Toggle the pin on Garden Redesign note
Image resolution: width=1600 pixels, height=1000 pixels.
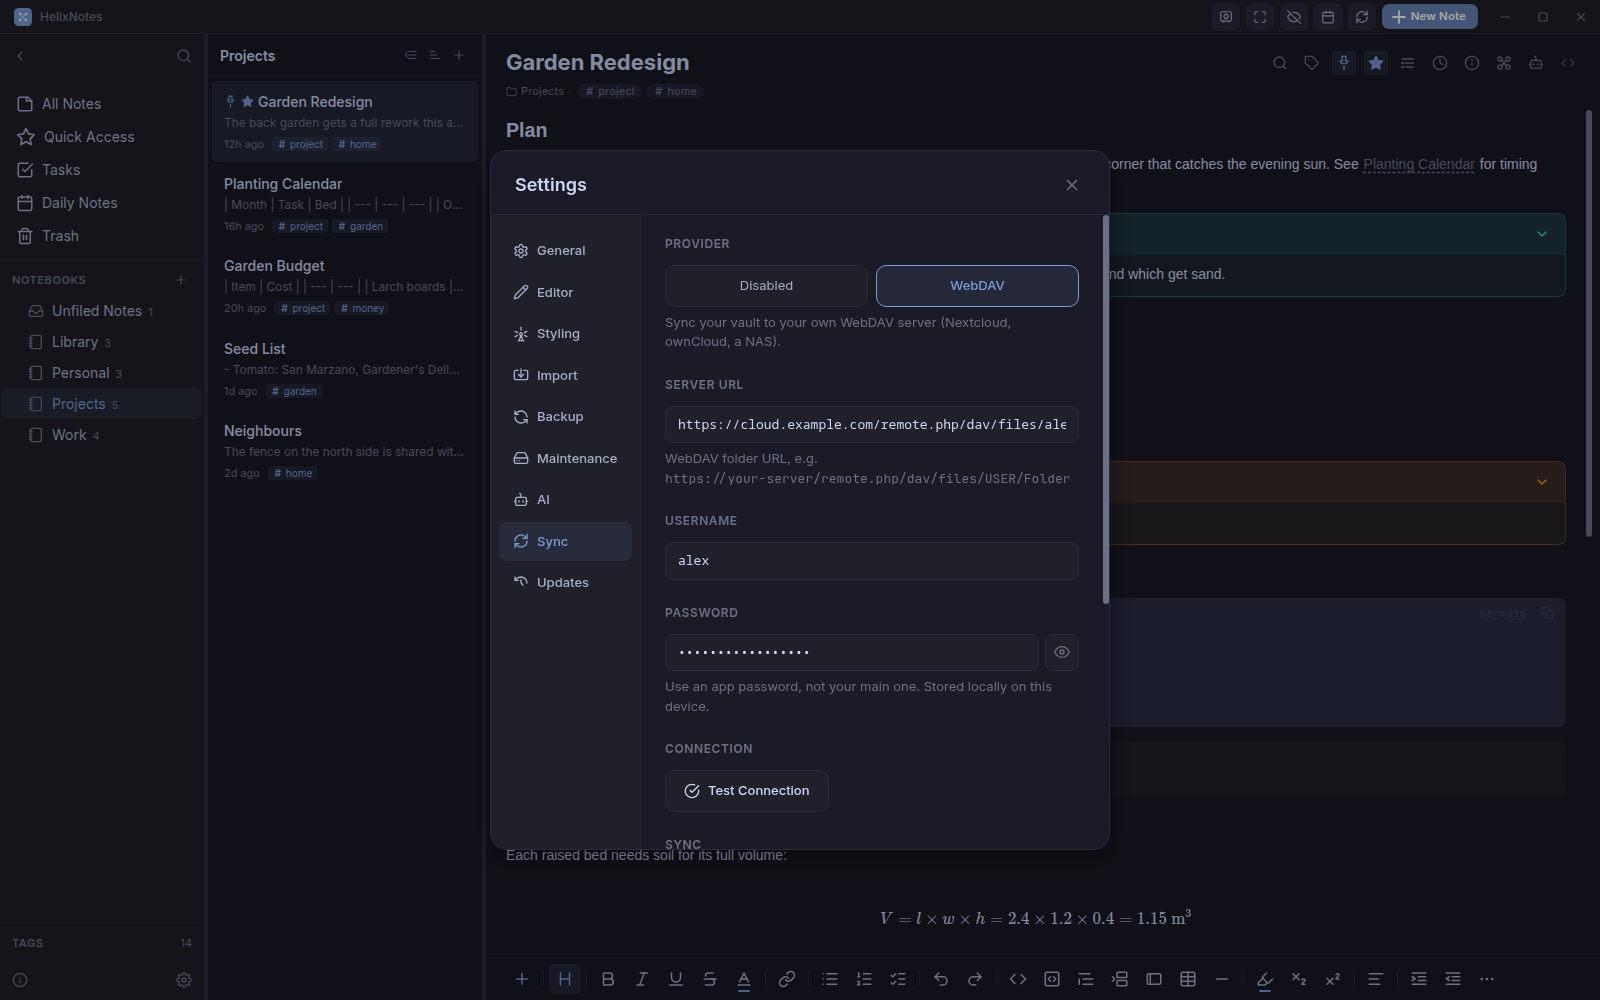[x=1344, y=63]
